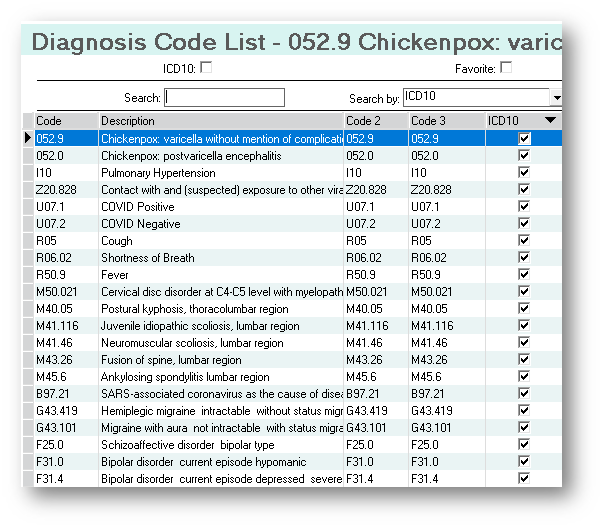Toggle ICD10 checkbox for the Fever row

pyautogui.click(x=524, y=275)
